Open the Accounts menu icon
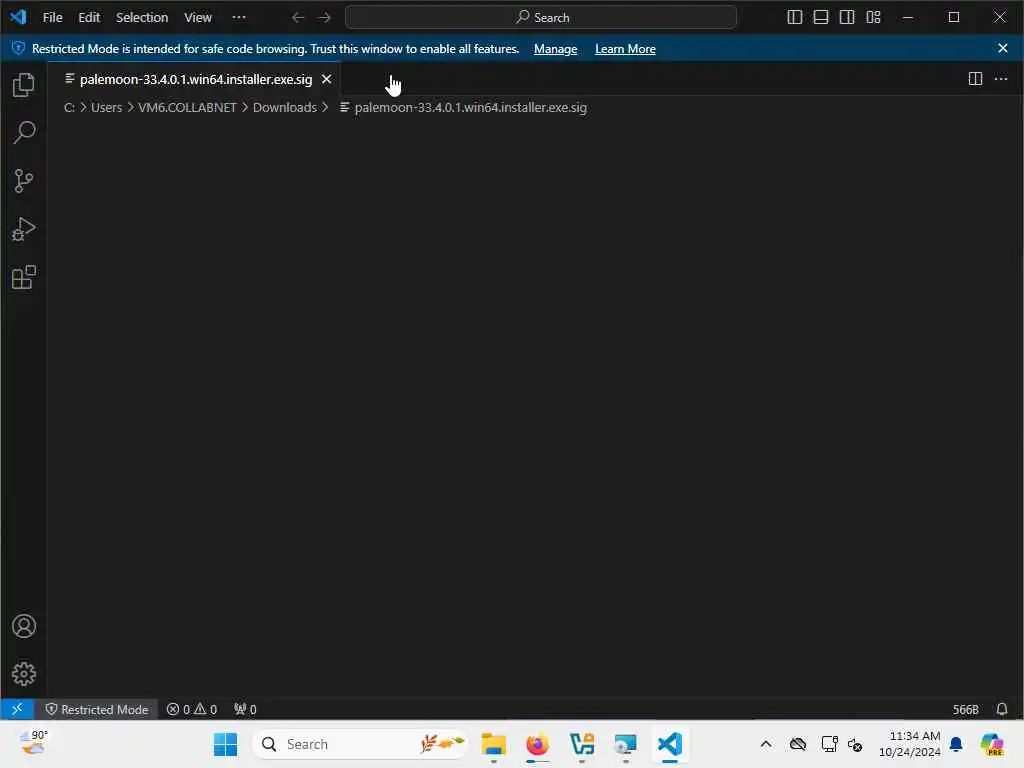This screenshot has height=768, width=1024. [24, 626]
